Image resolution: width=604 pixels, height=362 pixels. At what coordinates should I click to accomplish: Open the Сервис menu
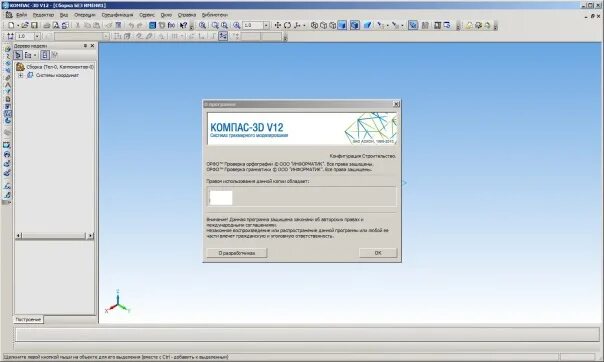(147, 15)
